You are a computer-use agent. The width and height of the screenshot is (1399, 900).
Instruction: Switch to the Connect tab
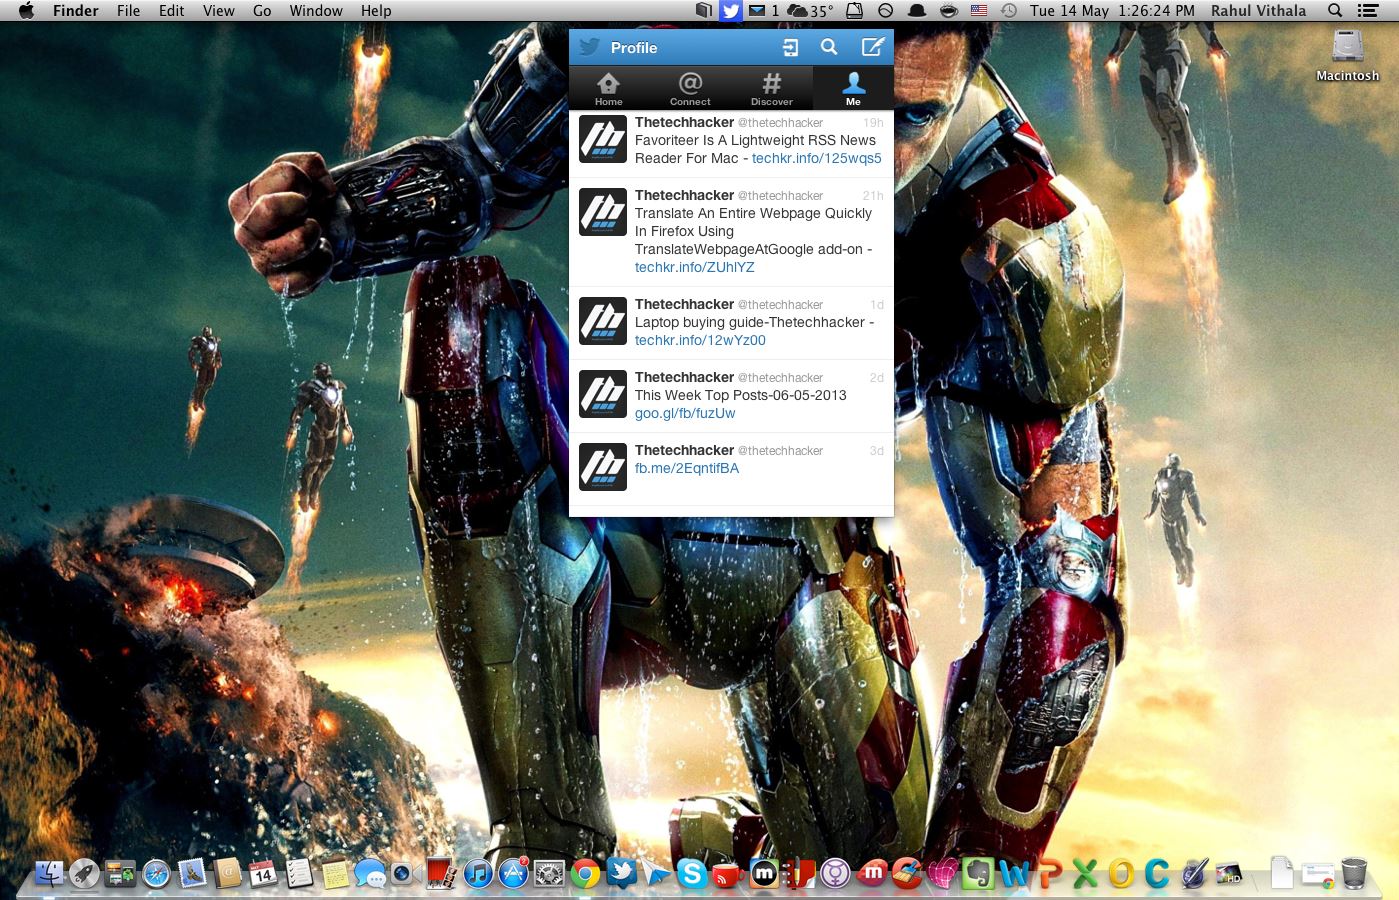690,88
